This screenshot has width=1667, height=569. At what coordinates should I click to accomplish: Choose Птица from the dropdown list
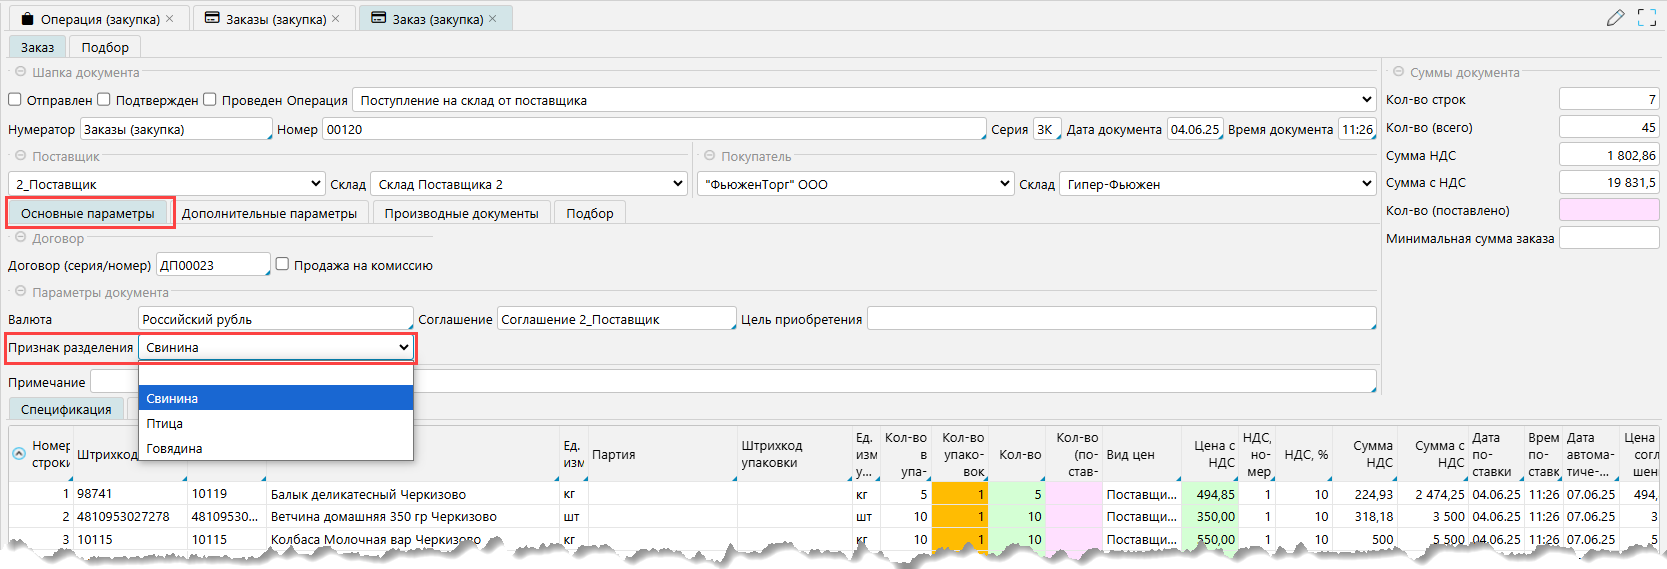click(x=165, y=424)
